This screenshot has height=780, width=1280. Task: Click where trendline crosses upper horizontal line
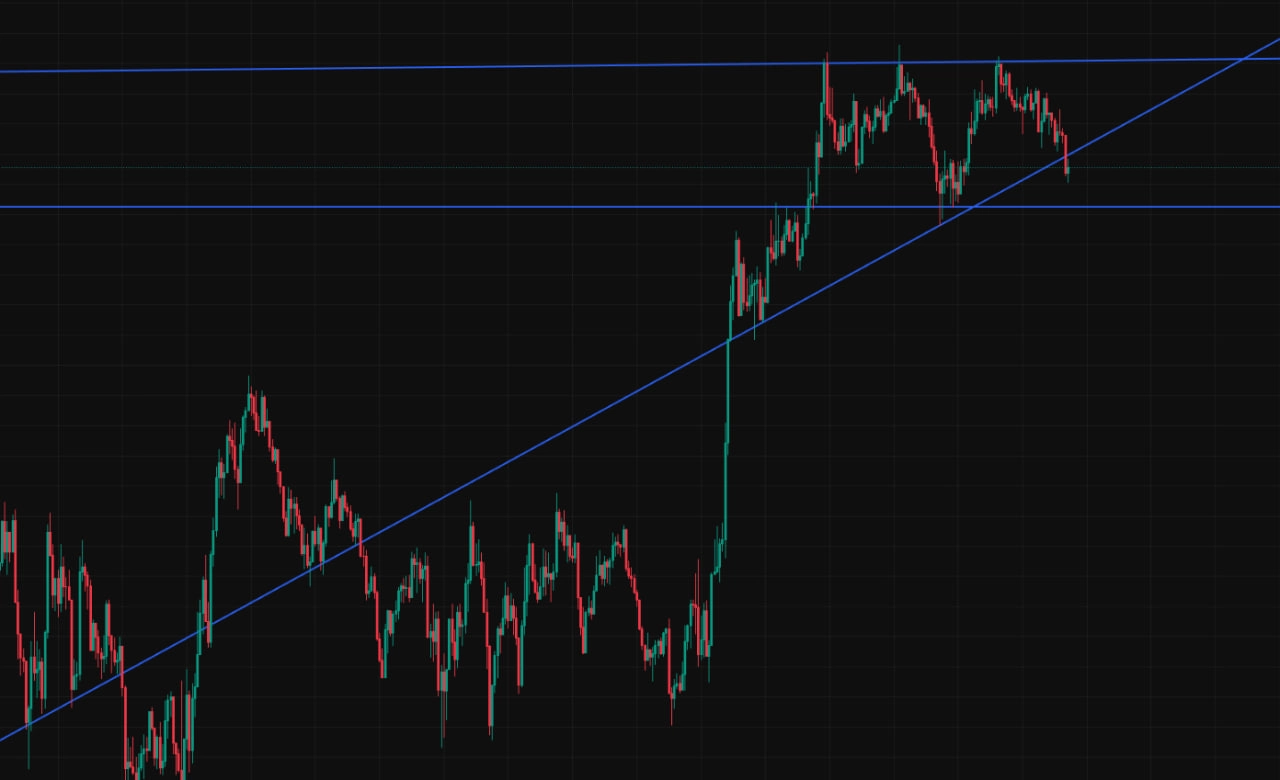1244,60
